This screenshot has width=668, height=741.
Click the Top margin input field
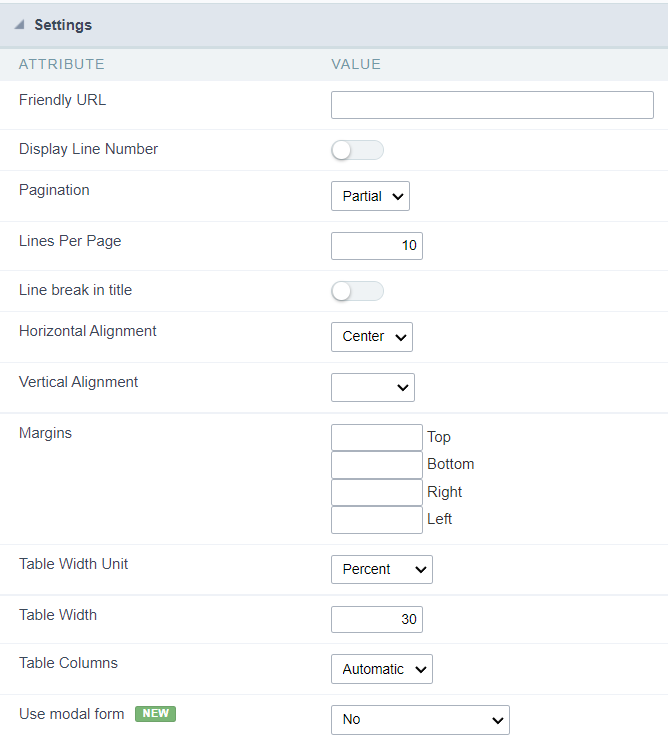tap(376, 437)
